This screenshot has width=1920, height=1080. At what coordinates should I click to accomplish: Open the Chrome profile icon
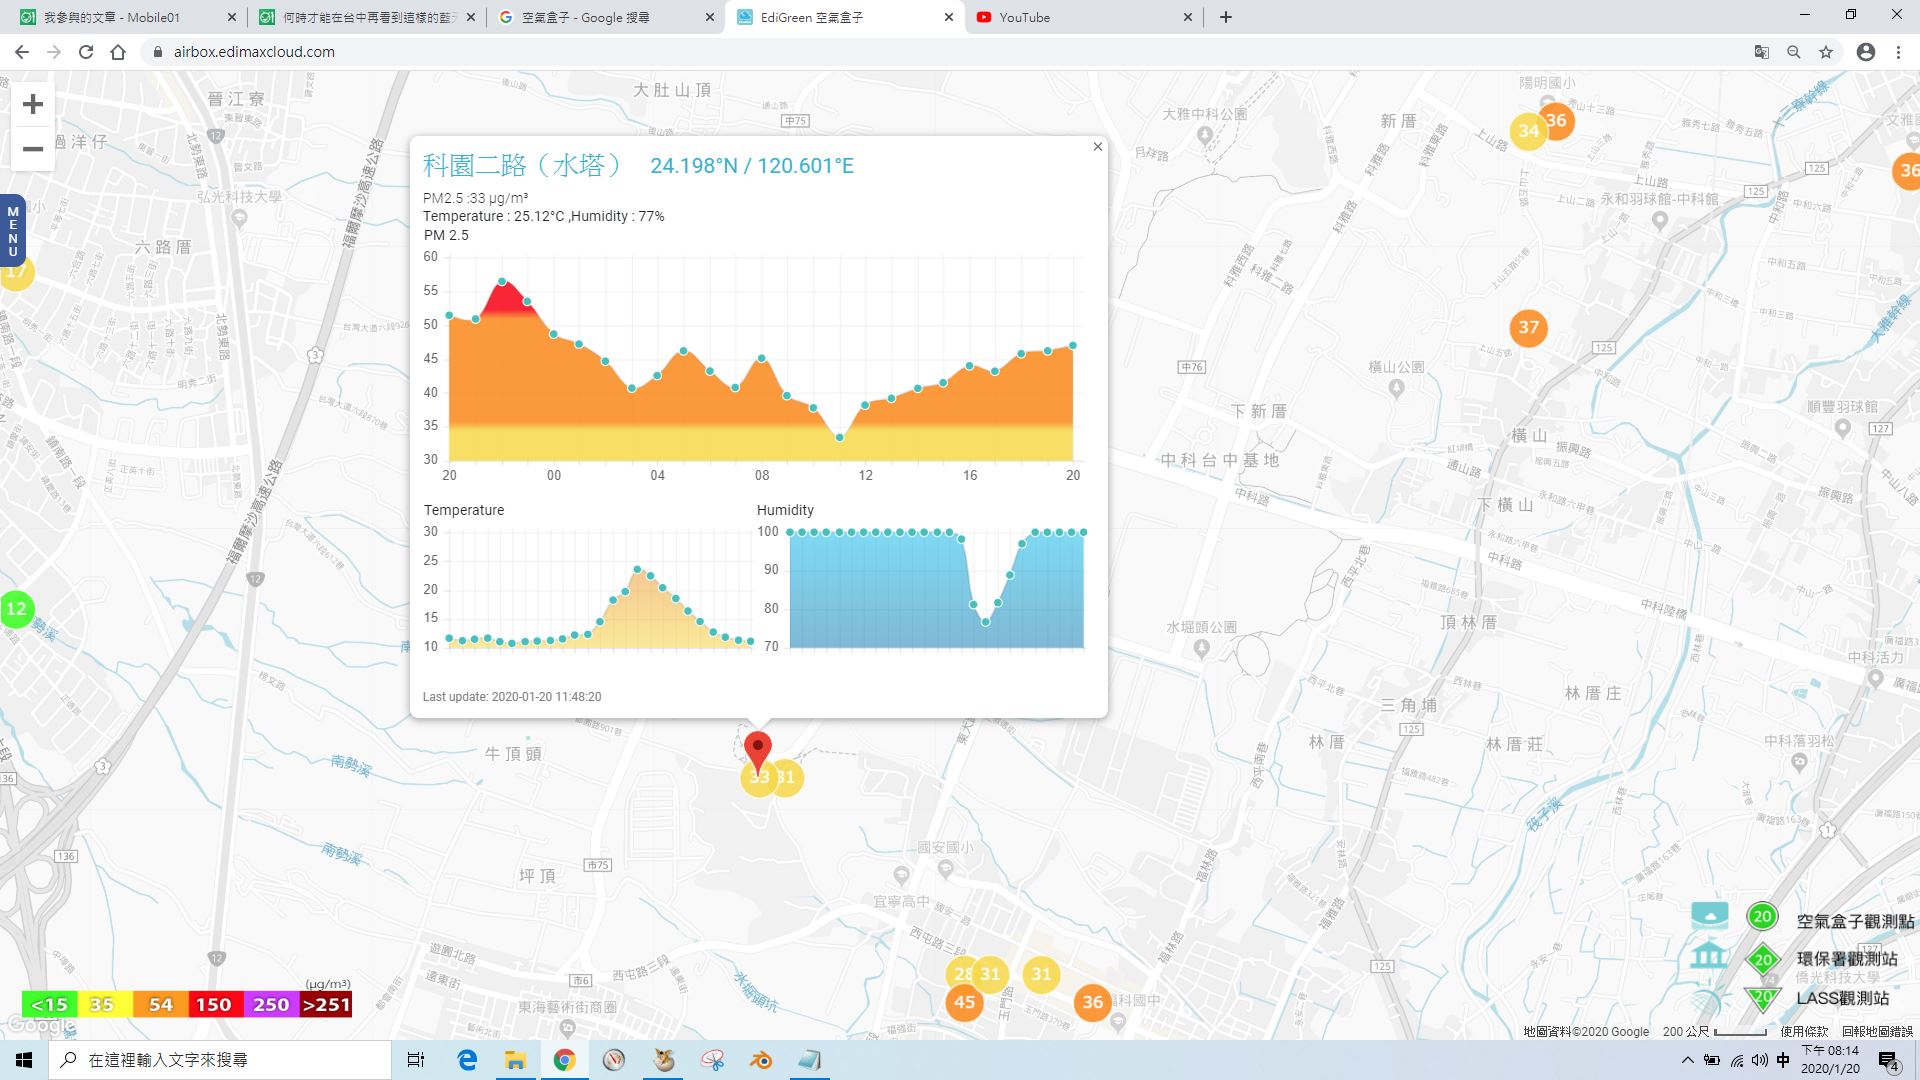1865,52
